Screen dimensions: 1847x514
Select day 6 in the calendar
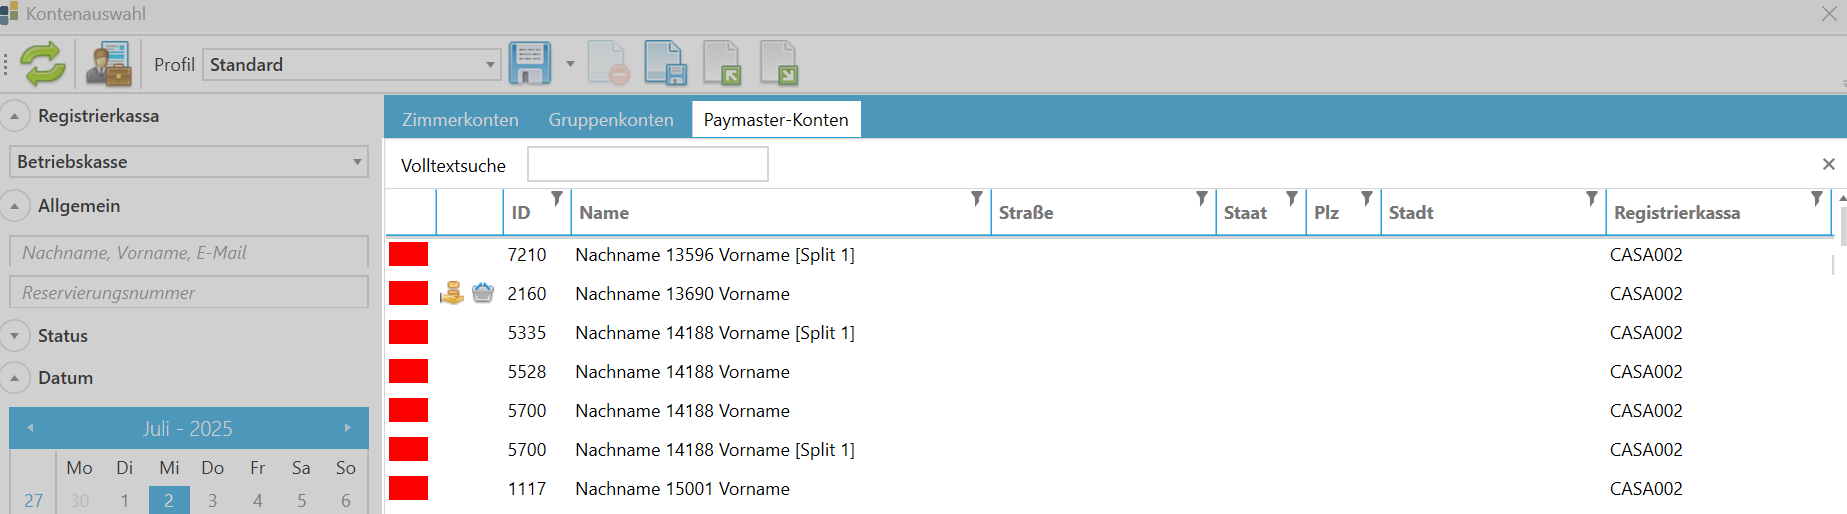tap(346, 500)
